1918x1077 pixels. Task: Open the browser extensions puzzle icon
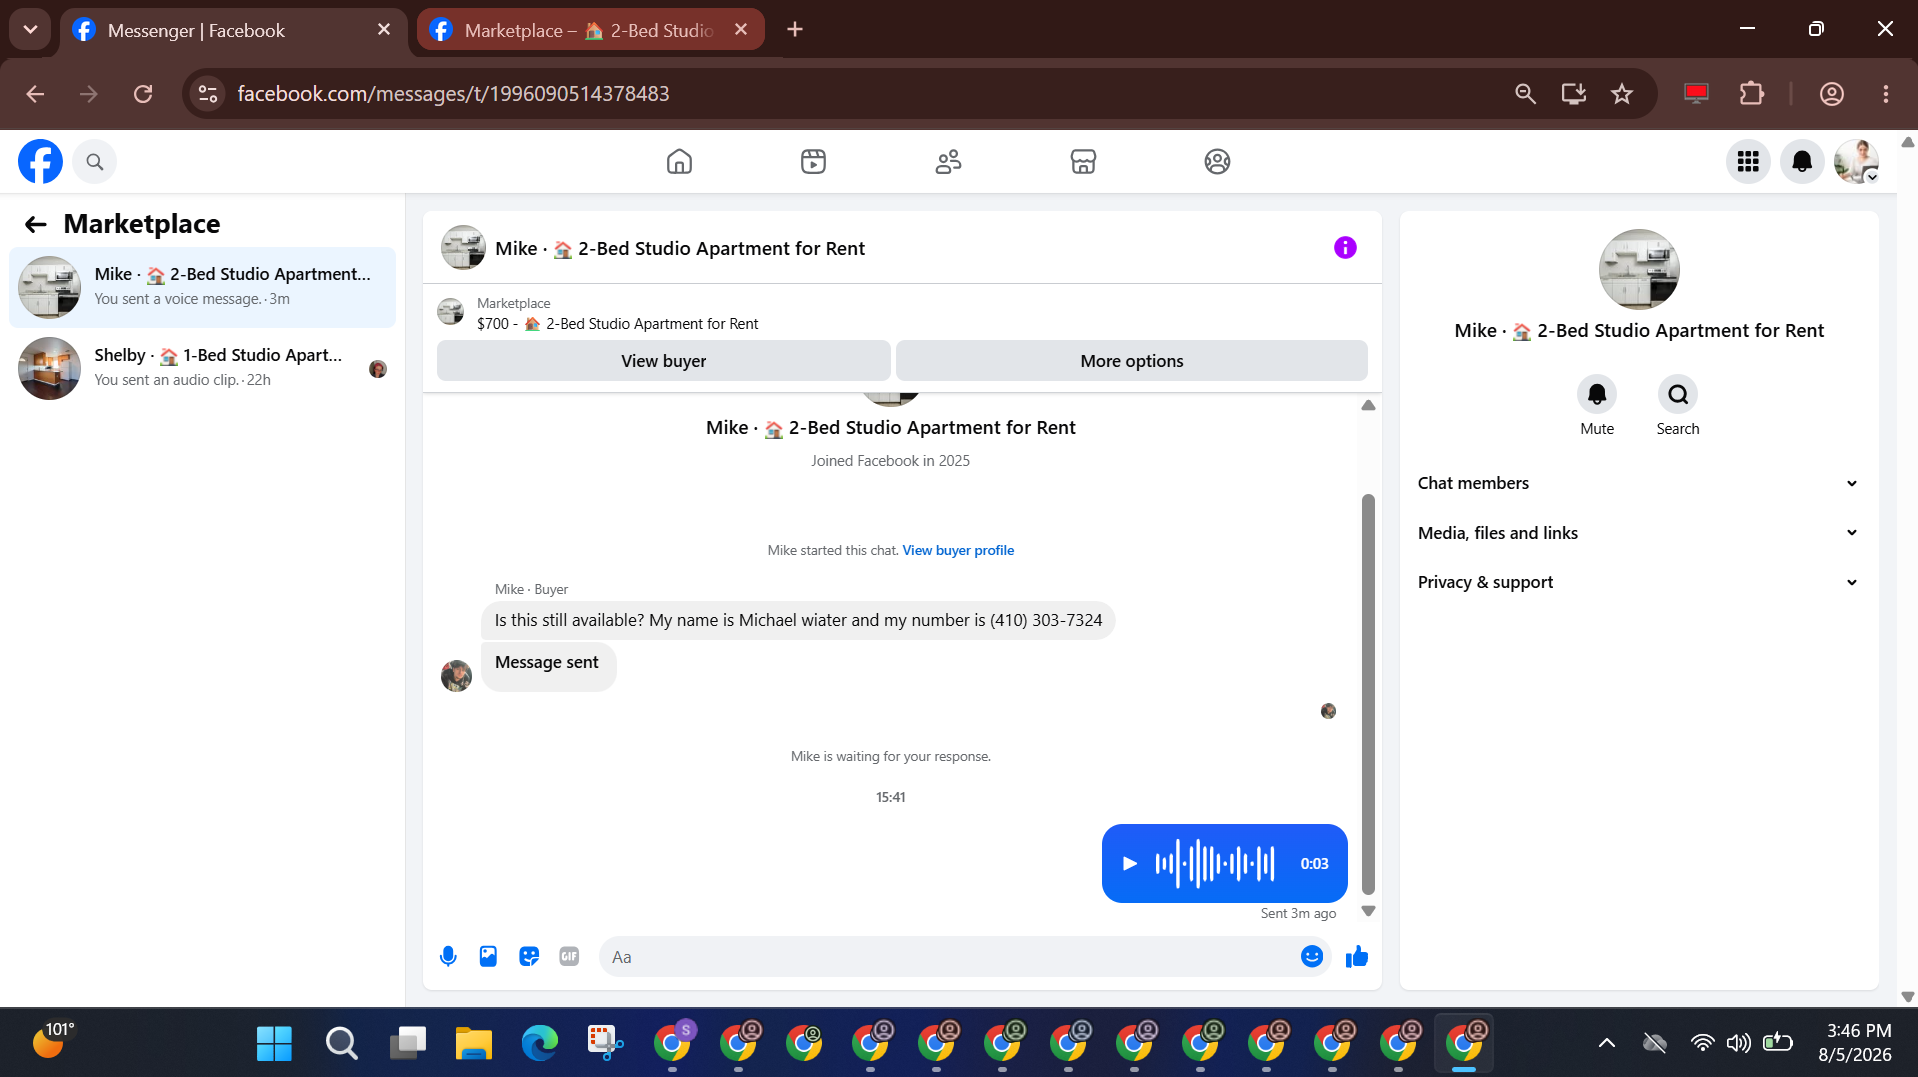pos(1752,94)
